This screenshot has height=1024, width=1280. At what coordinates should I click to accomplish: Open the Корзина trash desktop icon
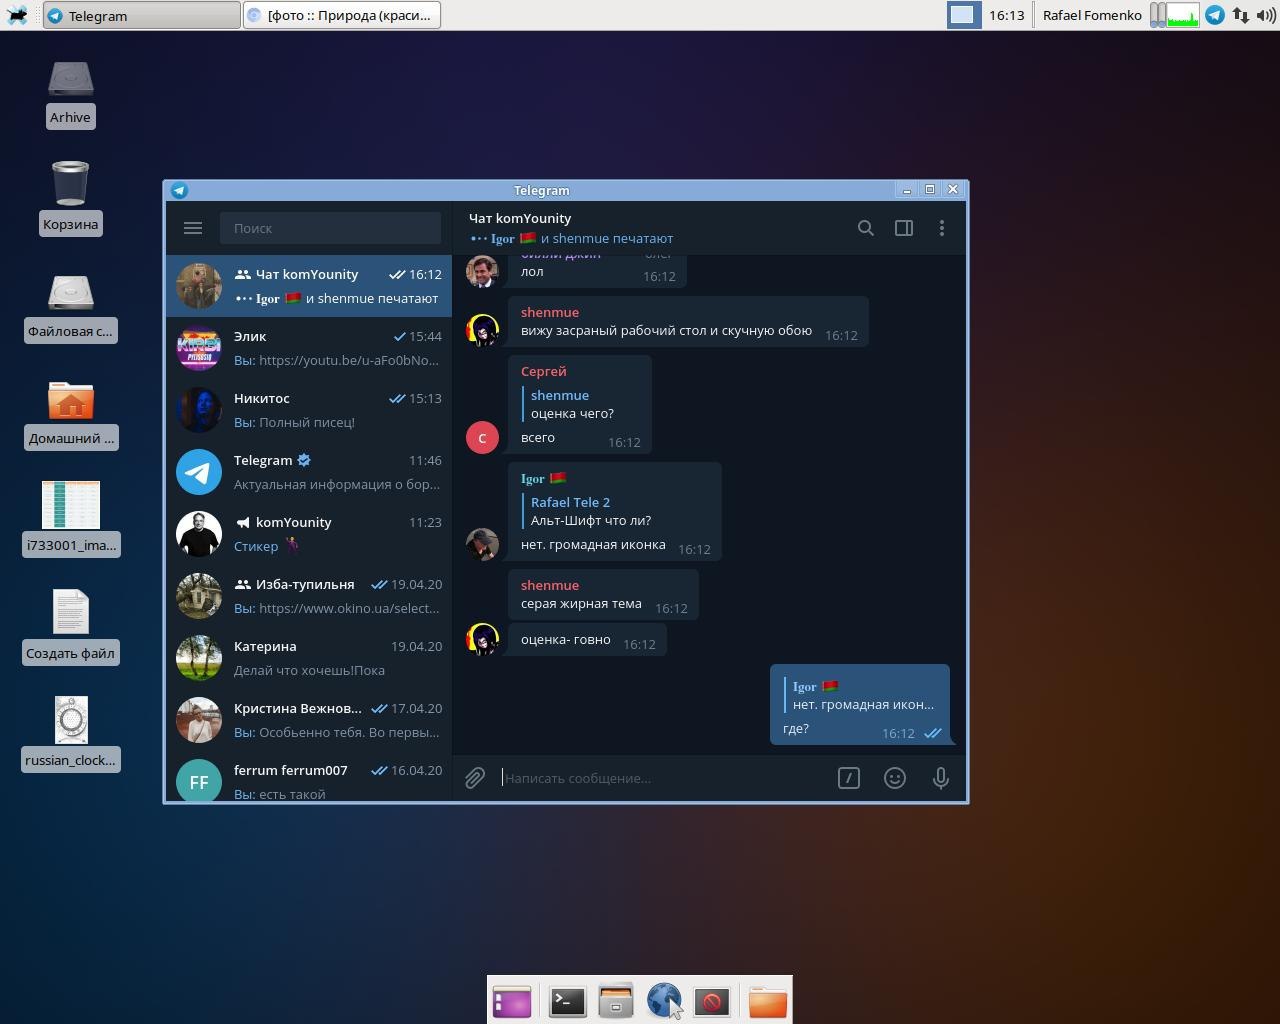70,198
